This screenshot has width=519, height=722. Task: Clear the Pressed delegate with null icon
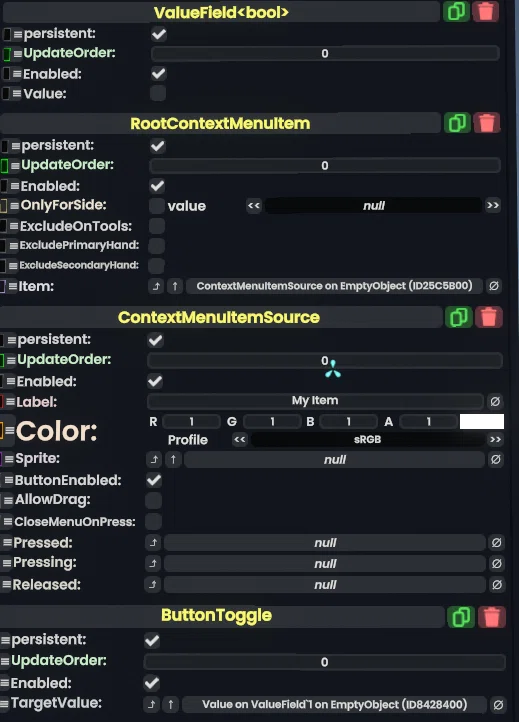click(496, 543)
